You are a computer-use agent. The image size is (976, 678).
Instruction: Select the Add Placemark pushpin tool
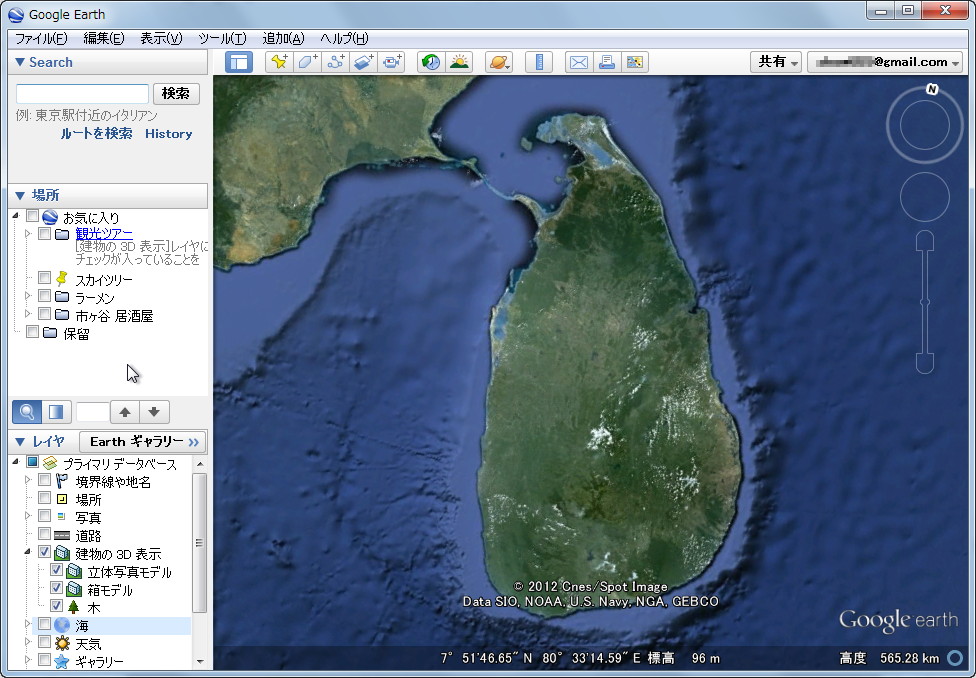click(279, 61)
